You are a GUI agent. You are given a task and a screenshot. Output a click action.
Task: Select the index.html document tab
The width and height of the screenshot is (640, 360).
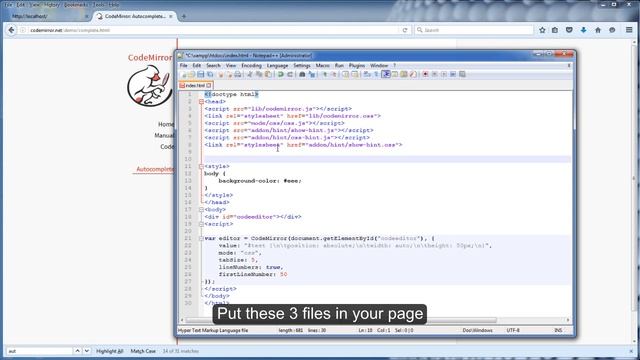coord(195,85)
